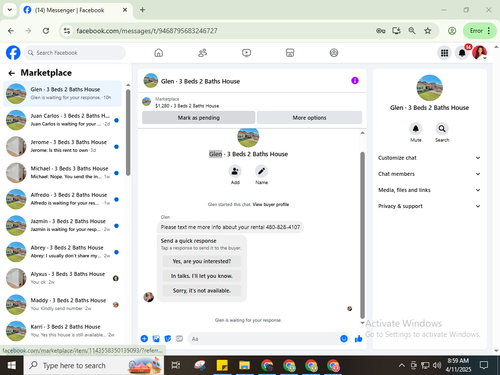This screenshot has height=375, width=500.
Task: Click Mark as pending button
Action: tap(199, 118)
